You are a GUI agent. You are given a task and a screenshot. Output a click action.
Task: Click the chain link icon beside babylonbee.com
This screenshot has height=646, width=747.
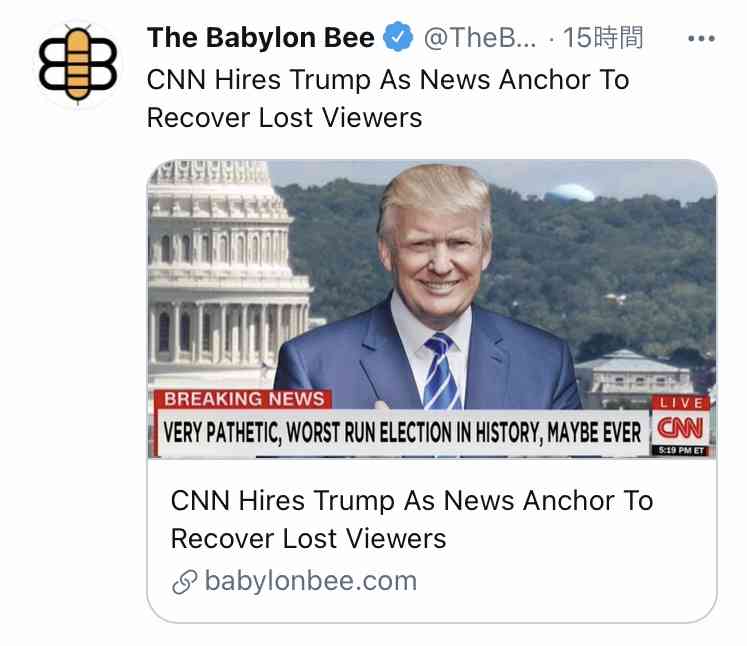184,582
